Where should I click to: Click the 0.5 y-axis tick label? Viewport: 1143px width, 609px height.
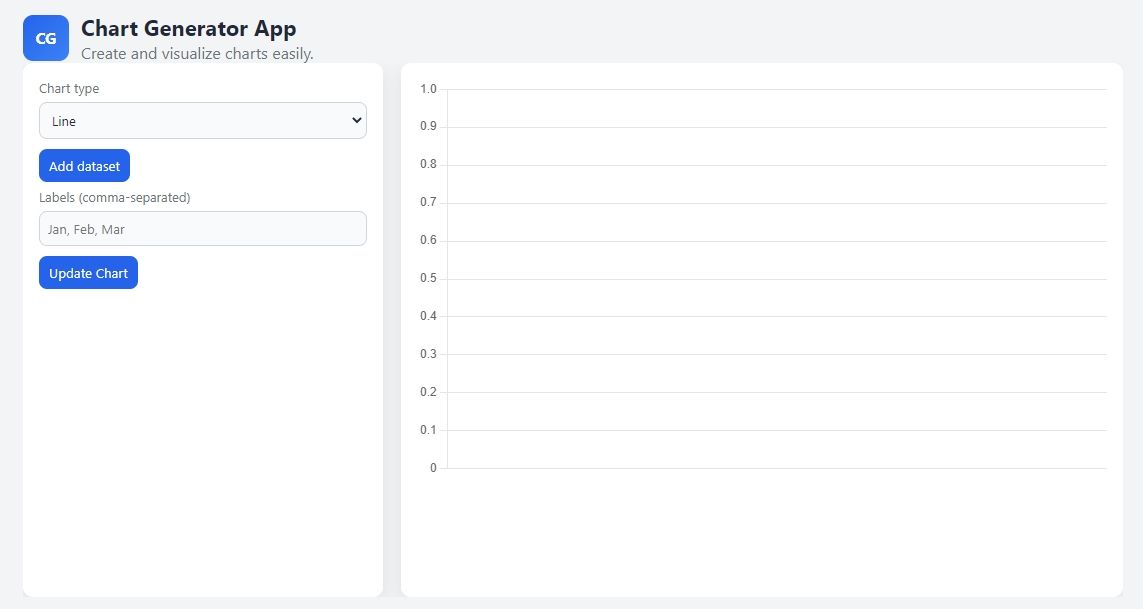pyautogui.click(x=428, y=279)
